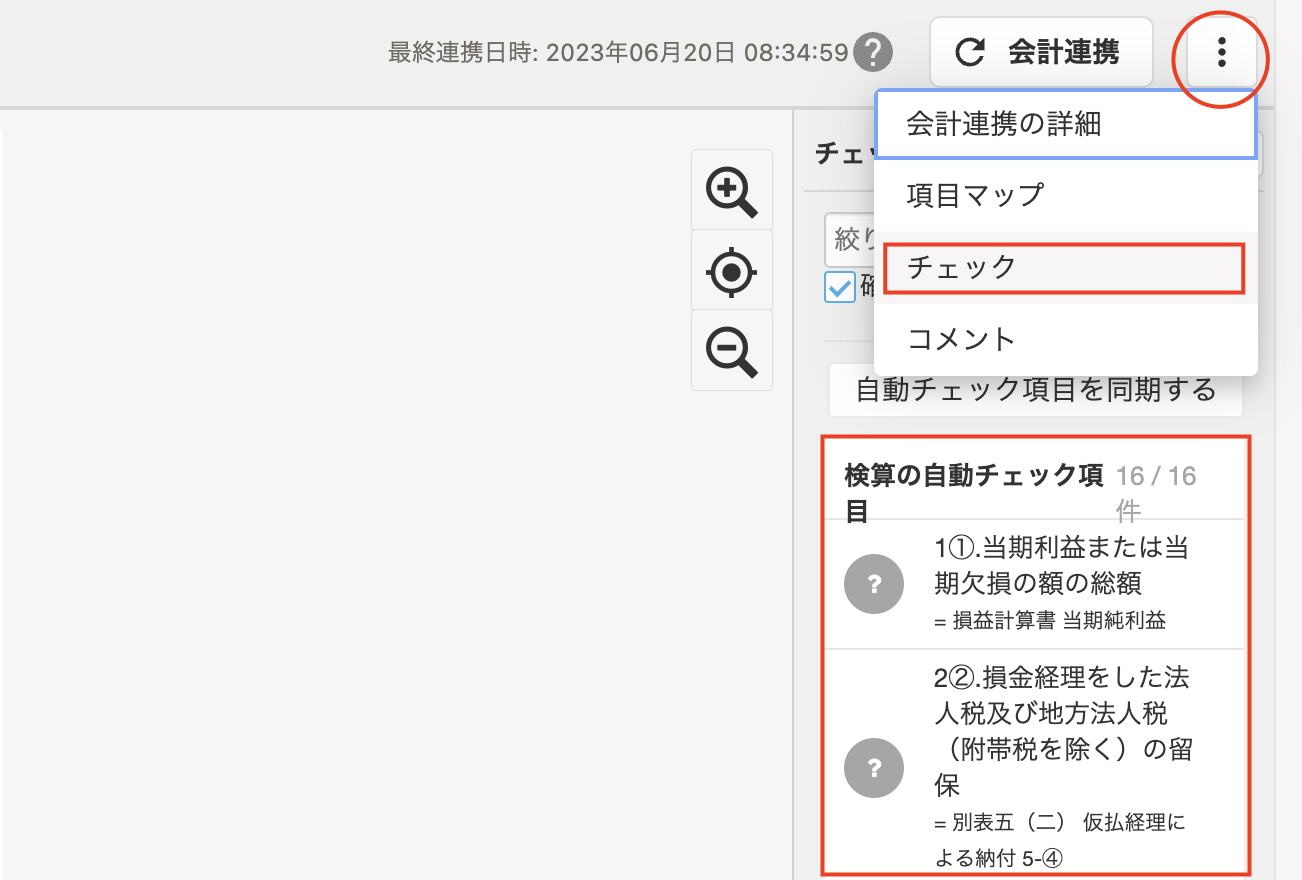Open check item 1①.当期利益または当期欠損の額の総額
This screenshot has height=880, width=1302.
[x=1035, y=584]
